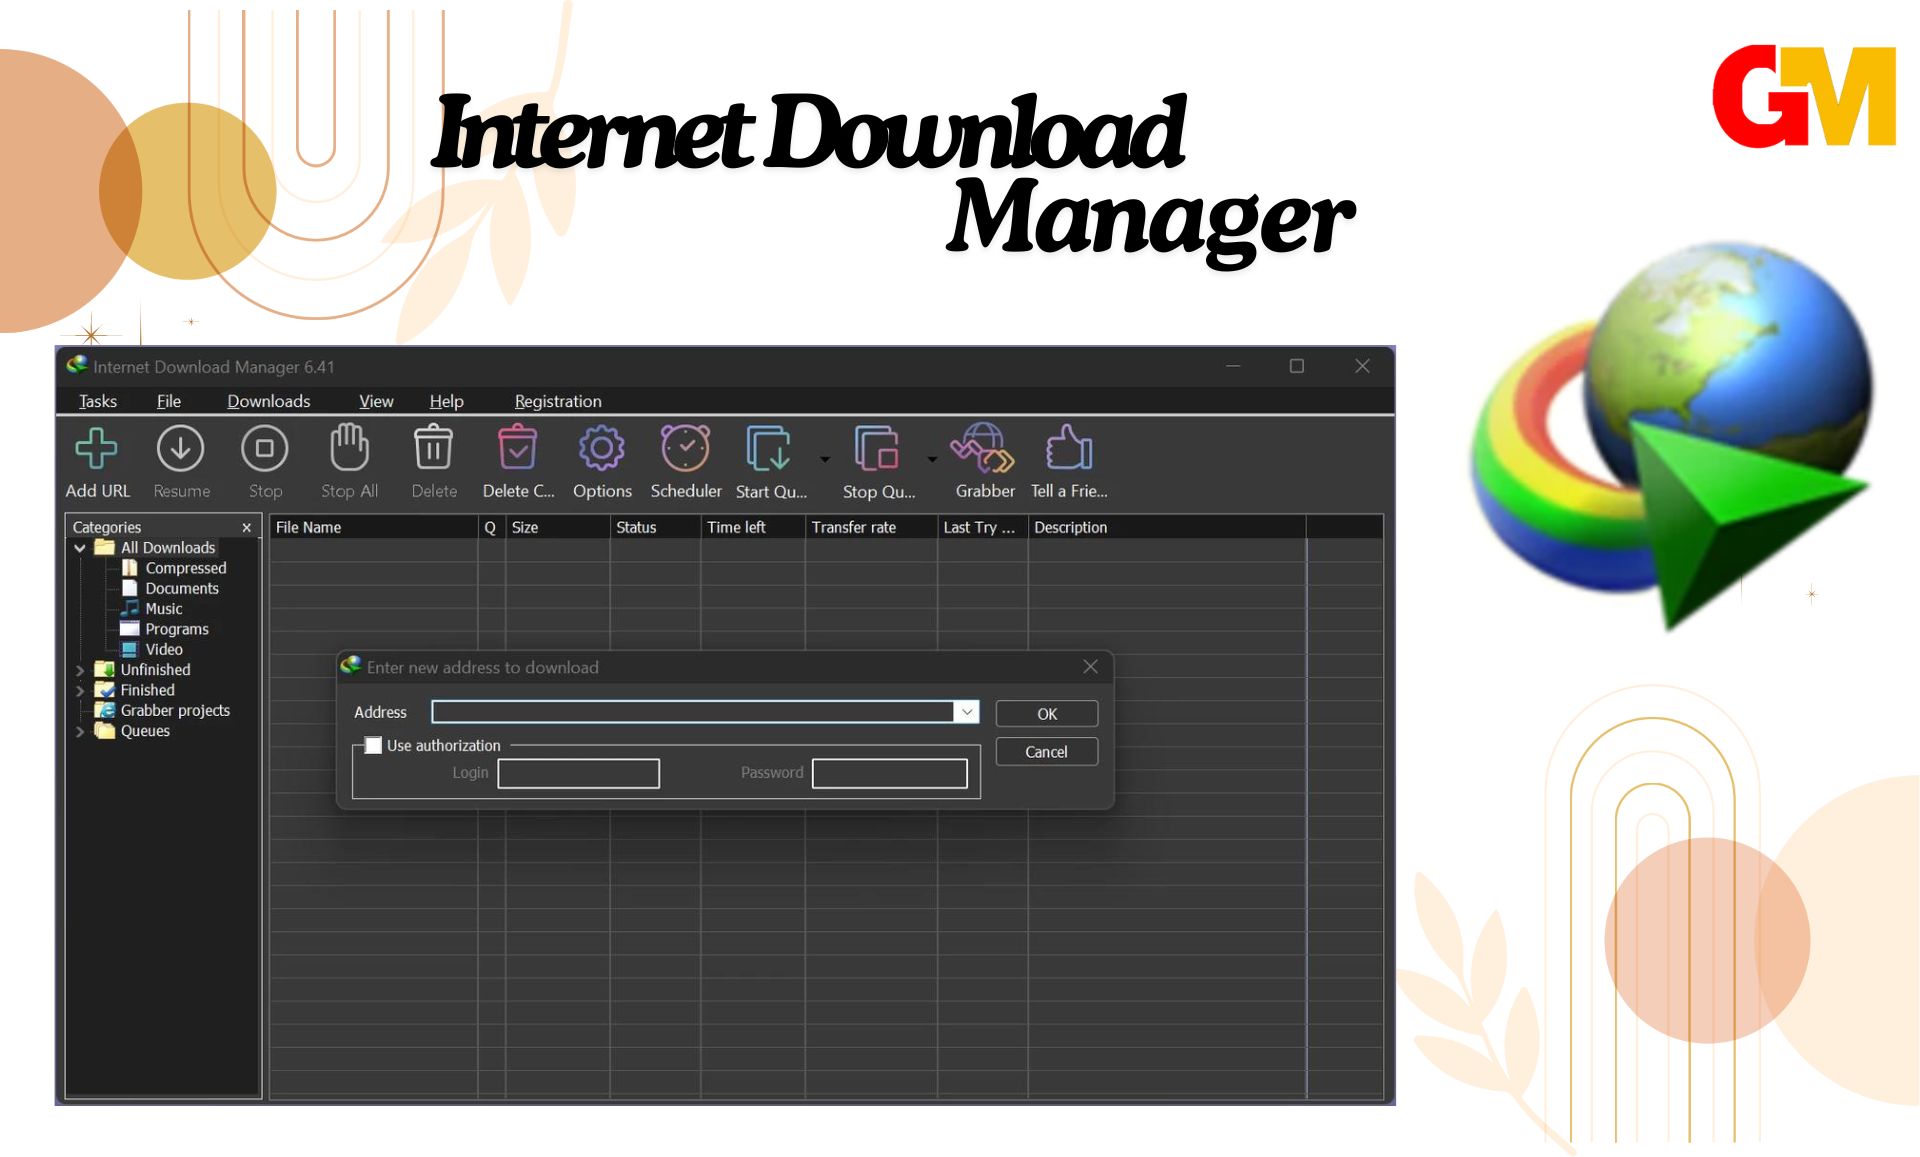Sort by Transfer rate column header
Screen dimensions: 1920x1157
(871, 527)
